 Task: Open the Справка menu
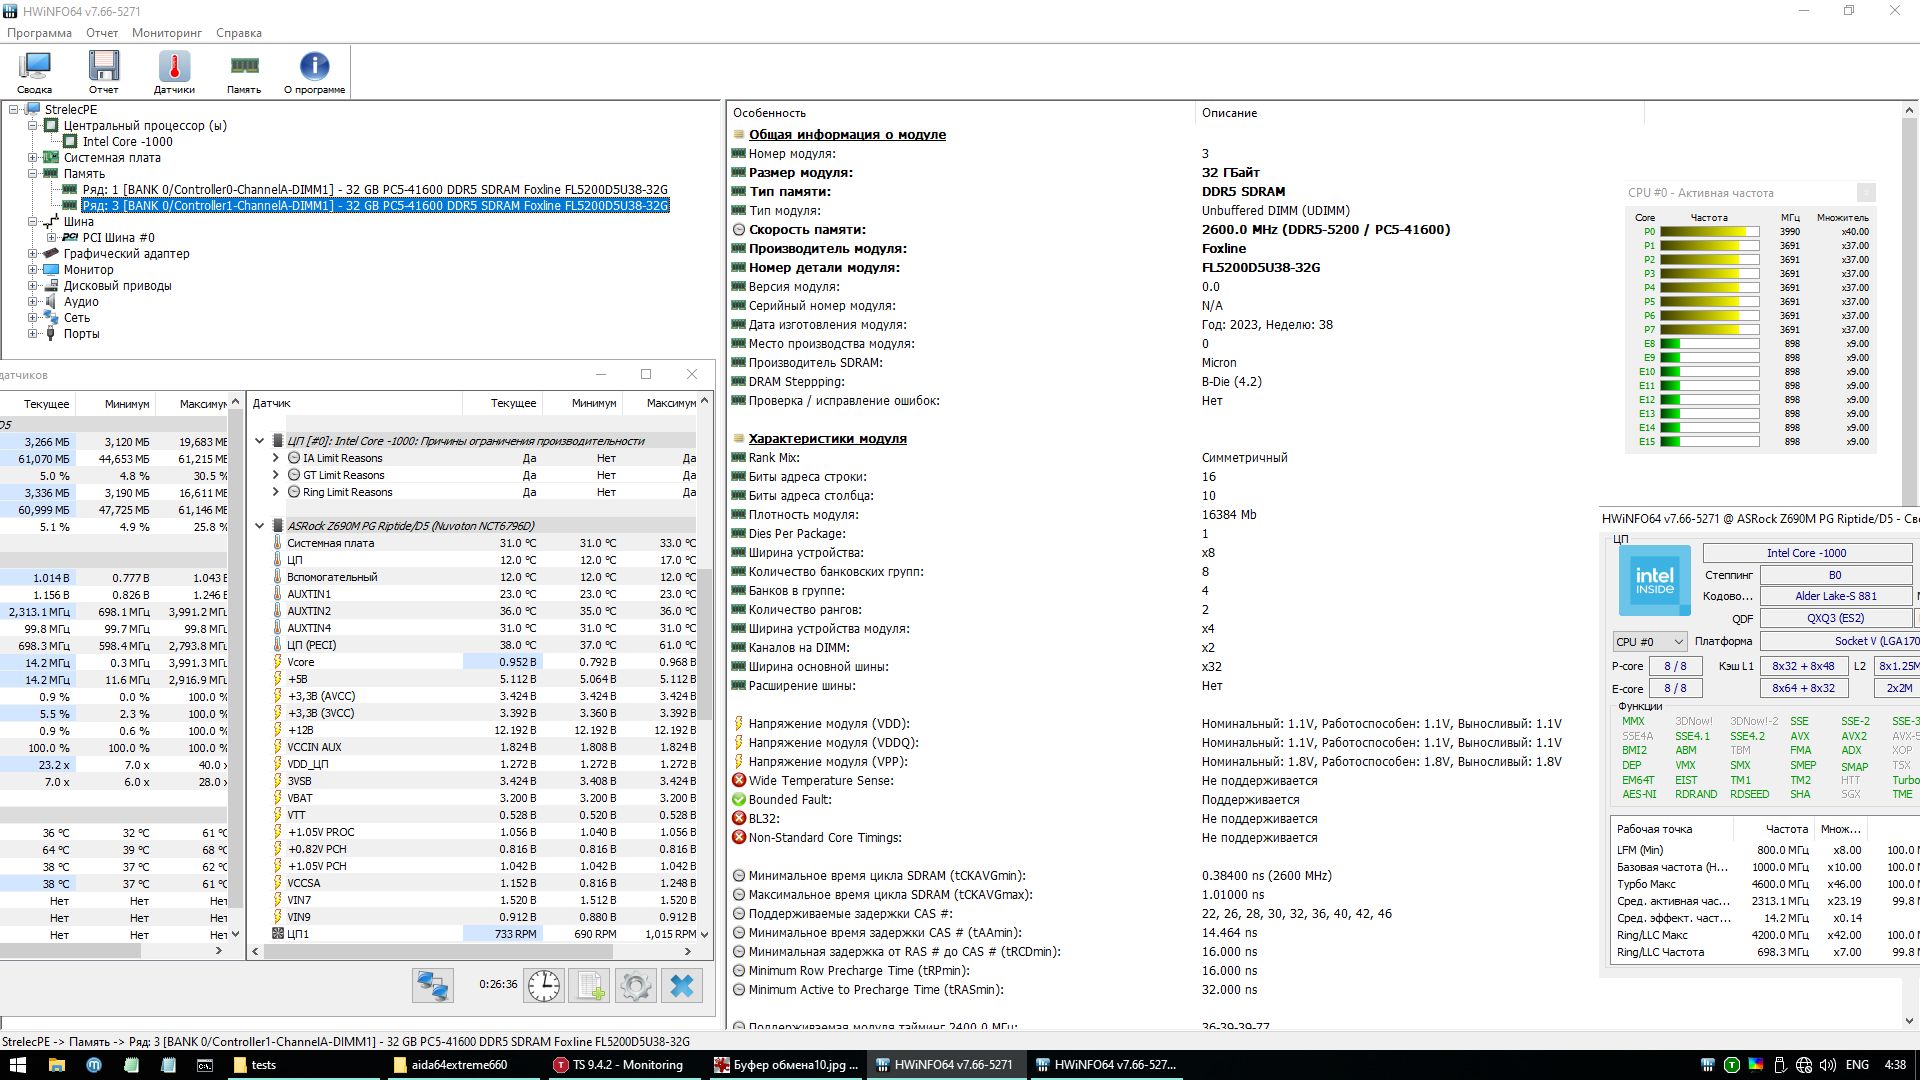[238, 33]
